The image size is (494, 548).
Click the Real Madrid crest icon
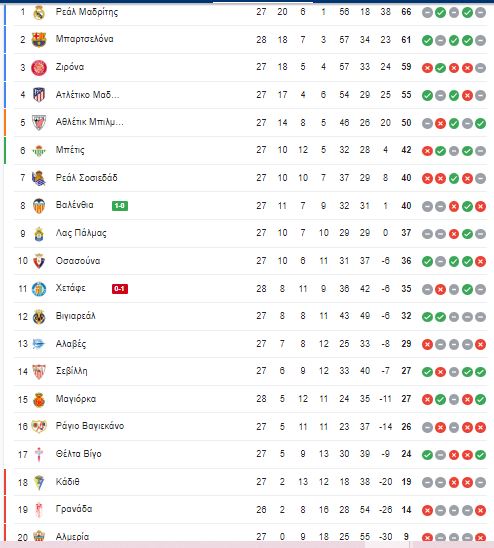click(x=39, y=13)
